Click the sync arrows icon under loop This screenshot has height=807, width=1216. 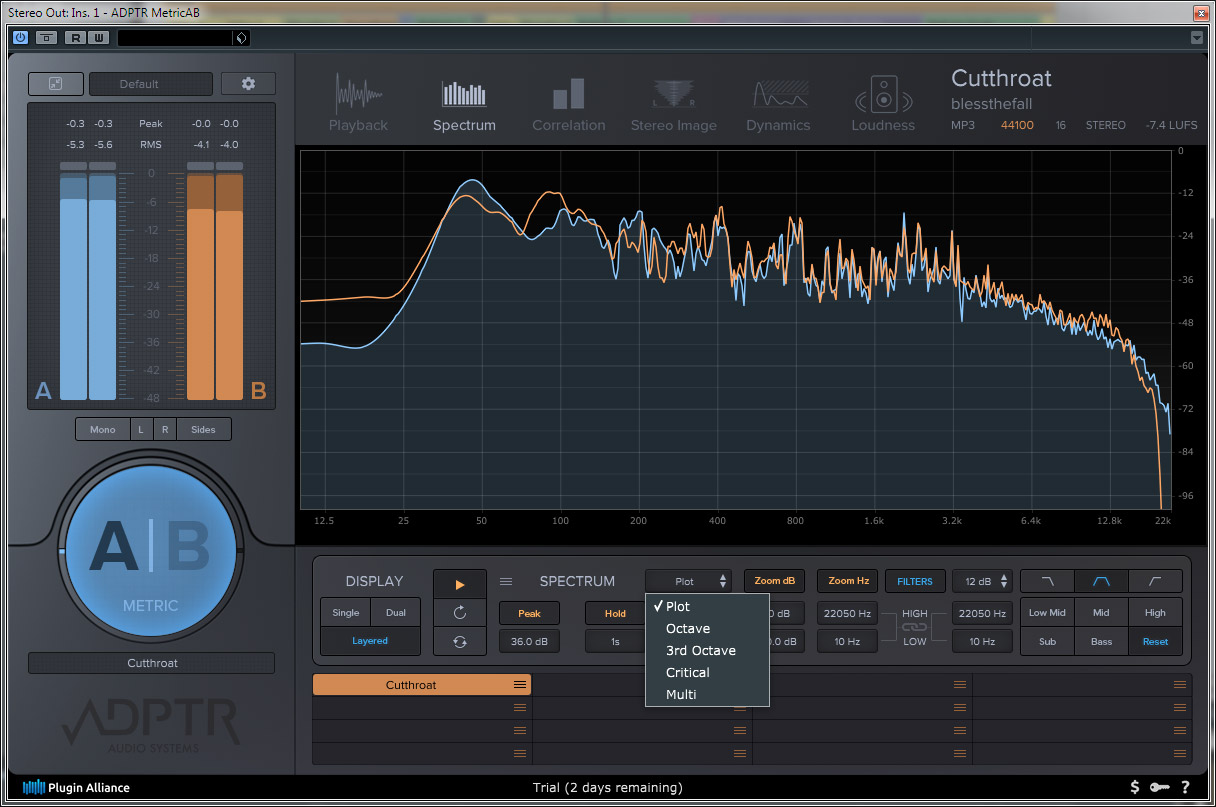coord(460,642)
